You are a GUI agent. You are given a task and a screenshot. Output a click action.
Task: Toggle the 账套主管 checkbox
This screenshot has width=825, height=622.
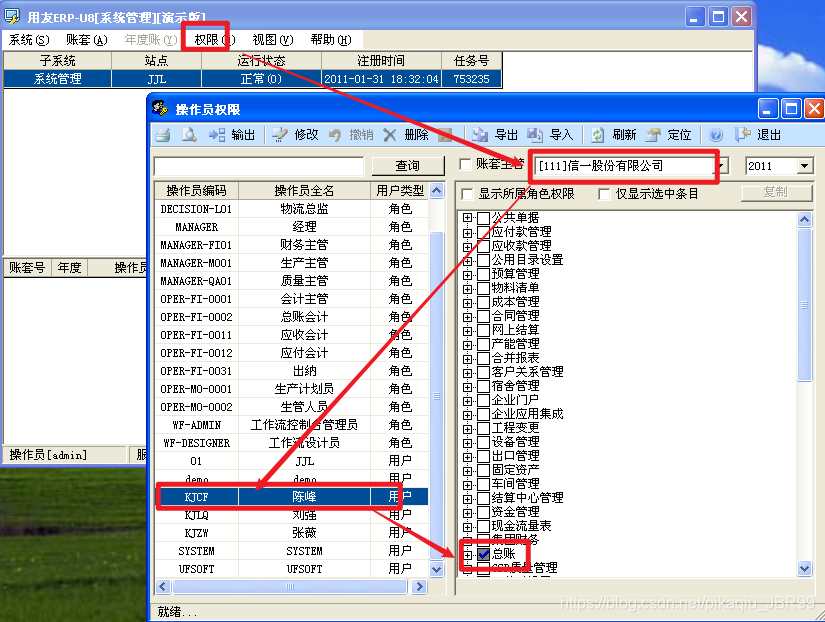tap(465, 165)
